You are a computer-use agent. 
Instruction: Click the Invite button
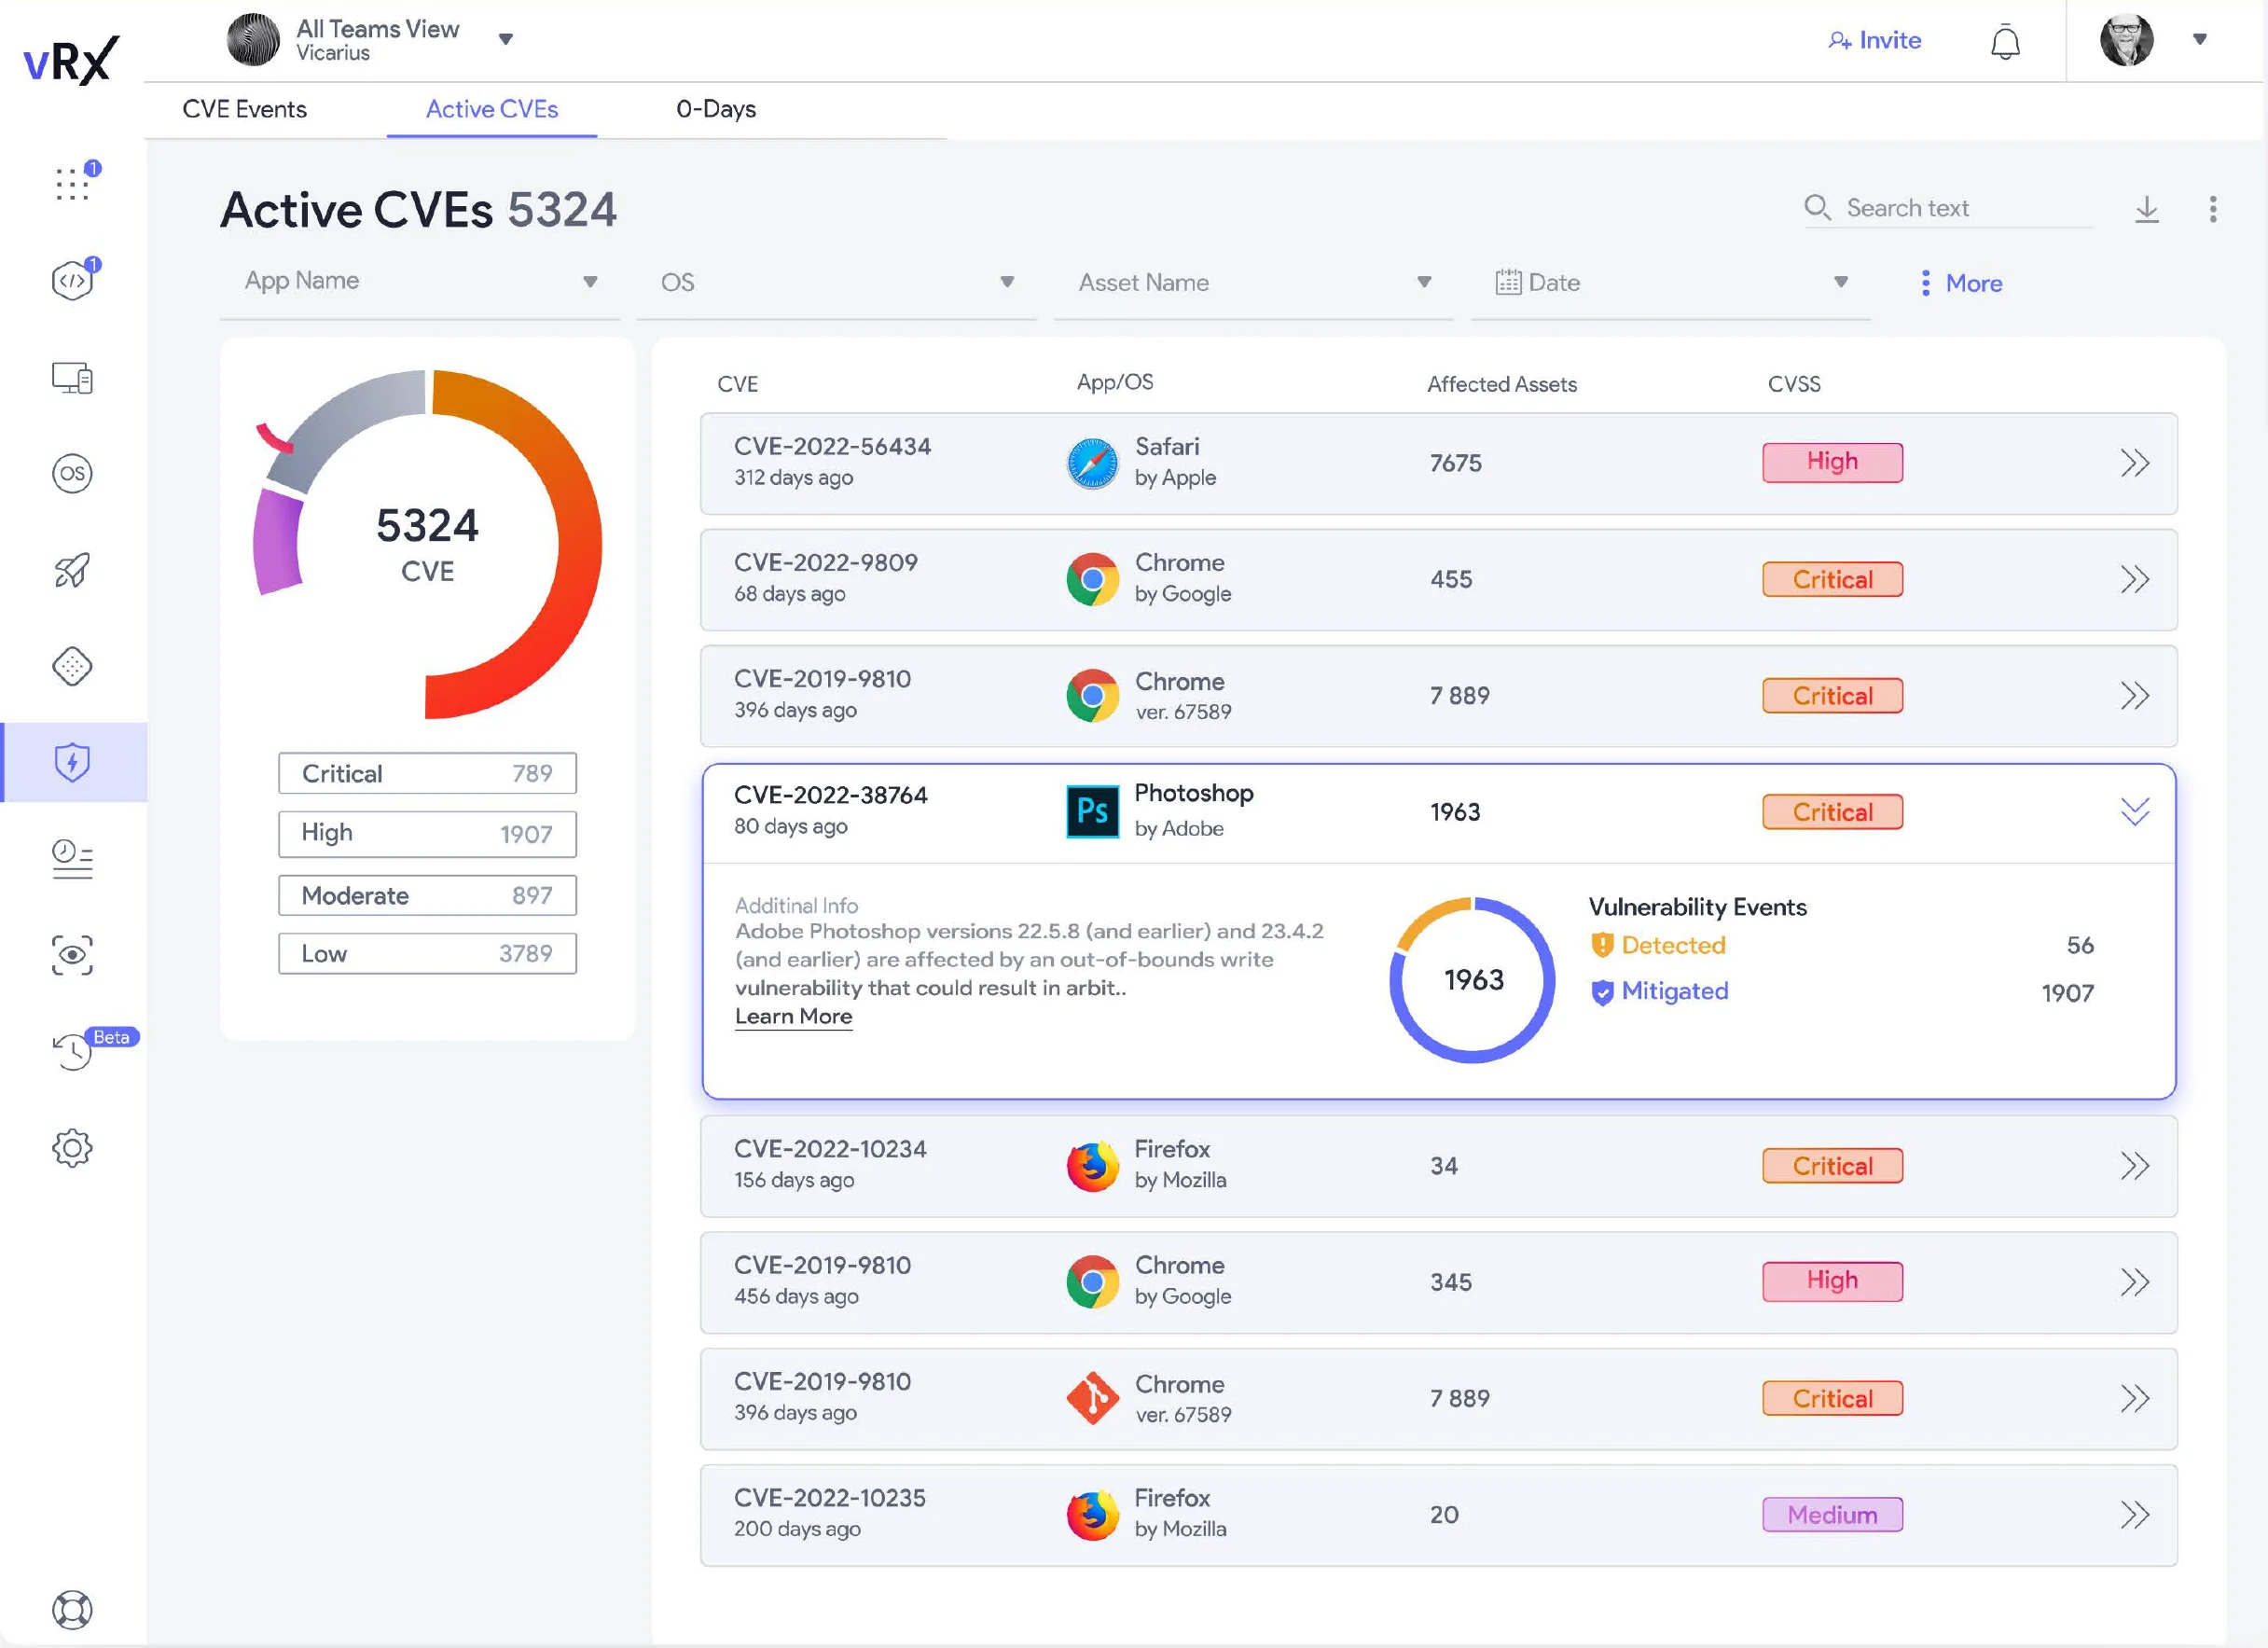tap(1875, 41)
